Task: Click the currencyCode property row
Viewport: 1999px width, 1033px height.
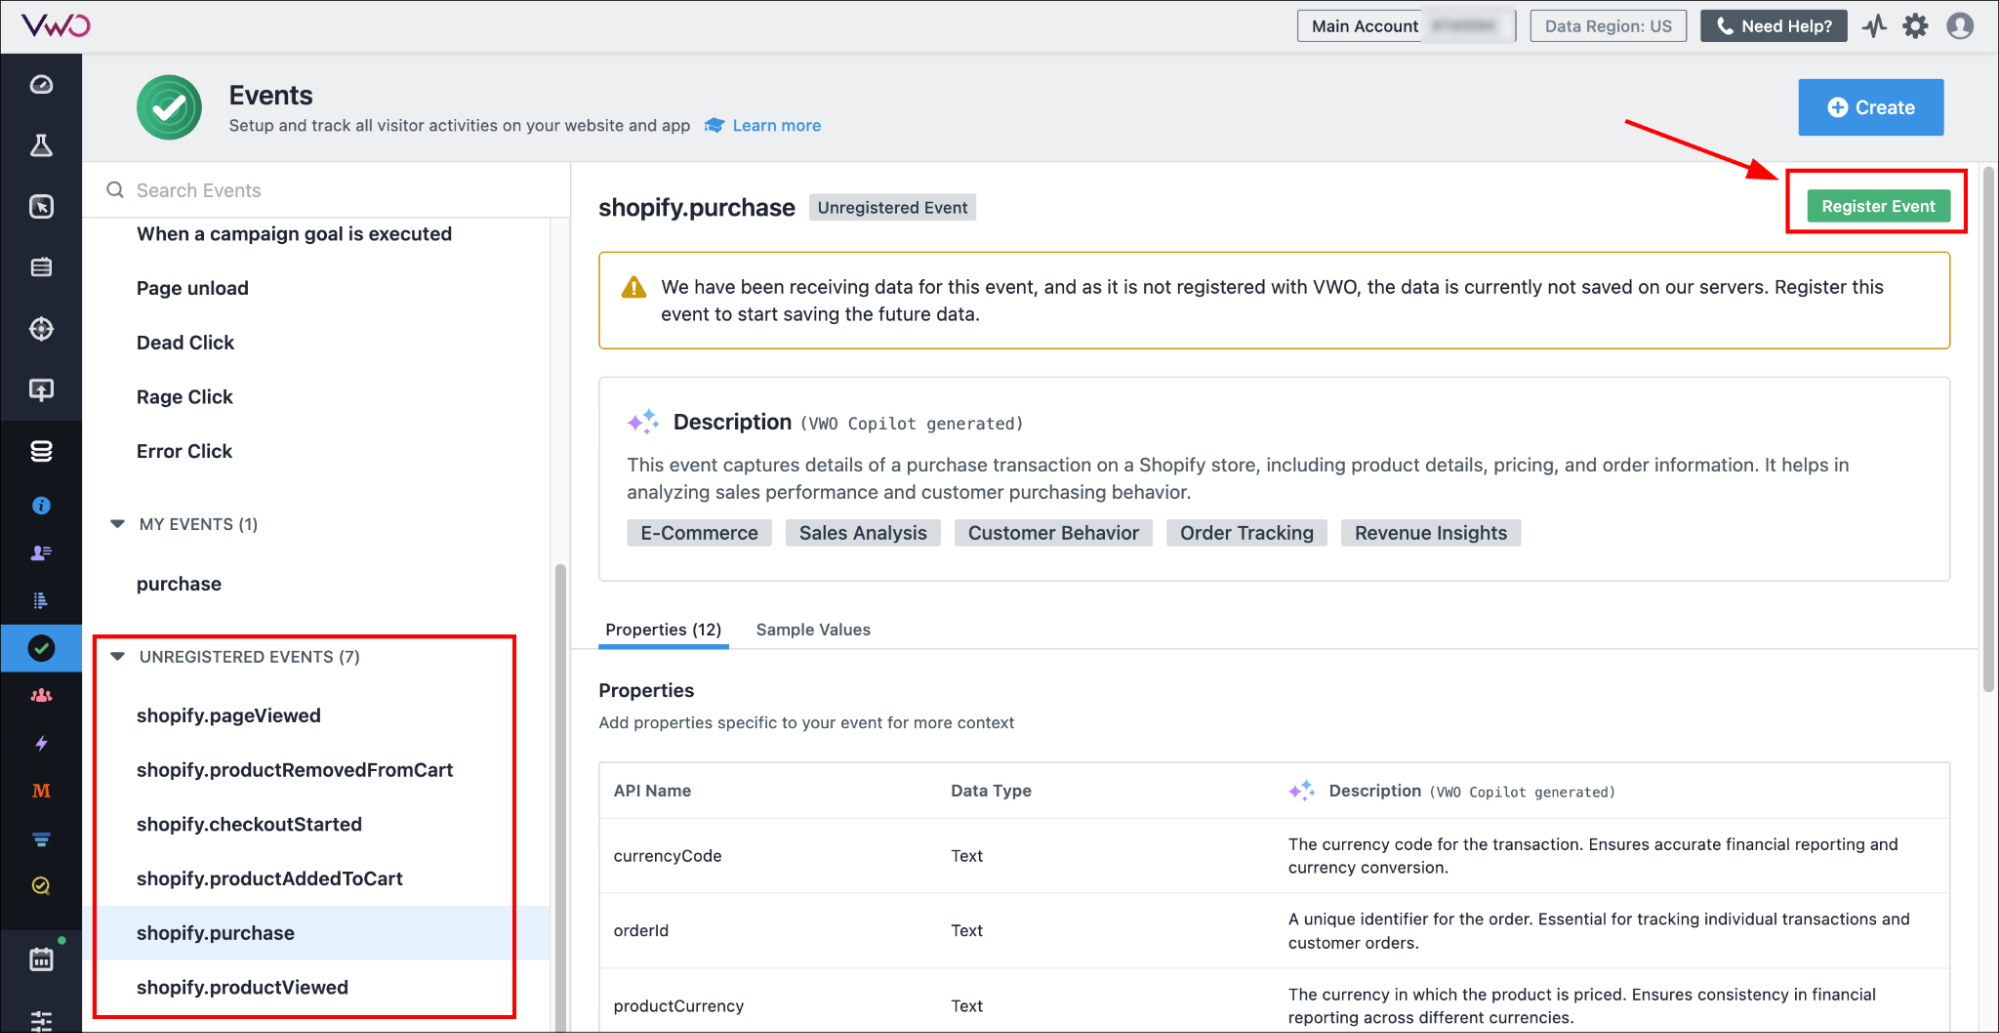Action: click(x=1274, y=856)
